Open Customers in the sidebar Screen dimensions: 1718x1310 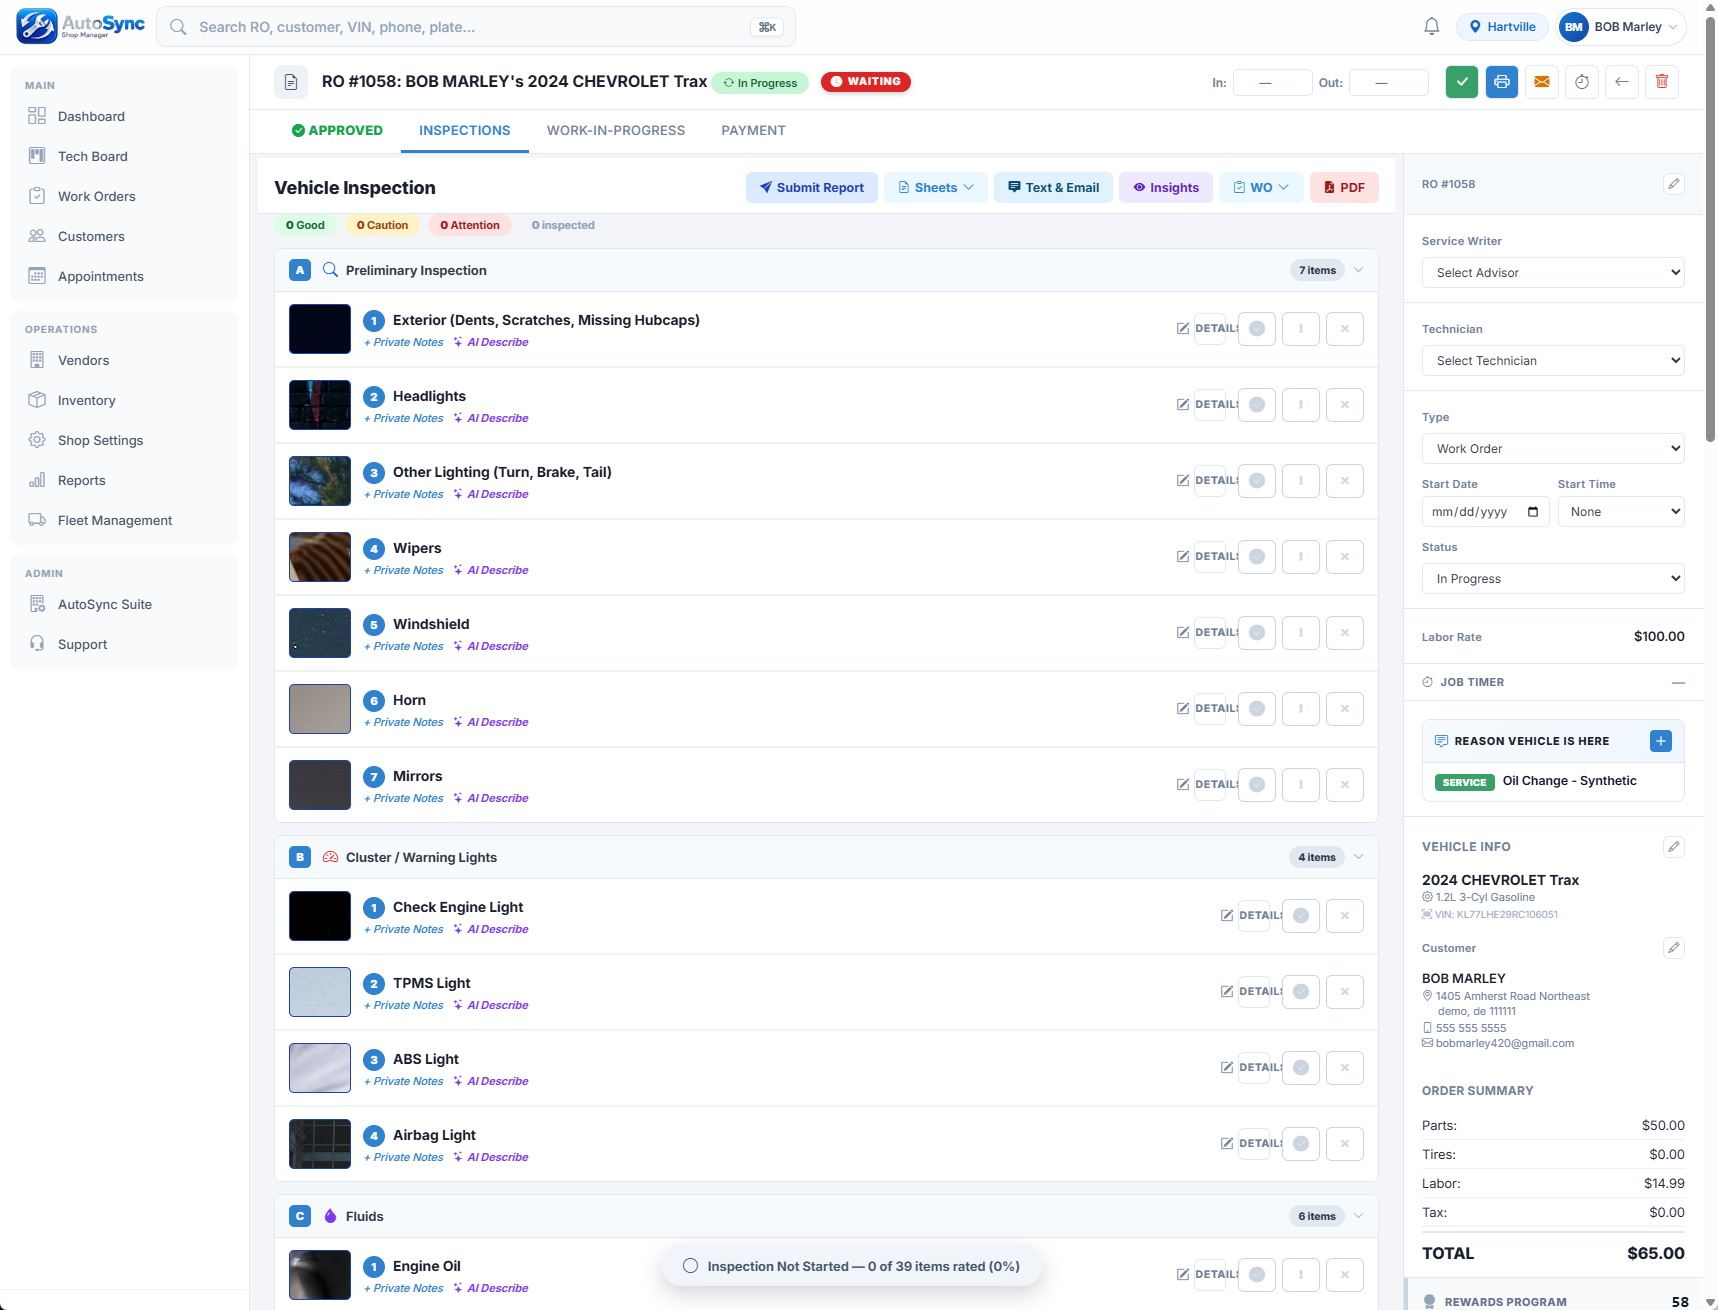coord(124,236)
